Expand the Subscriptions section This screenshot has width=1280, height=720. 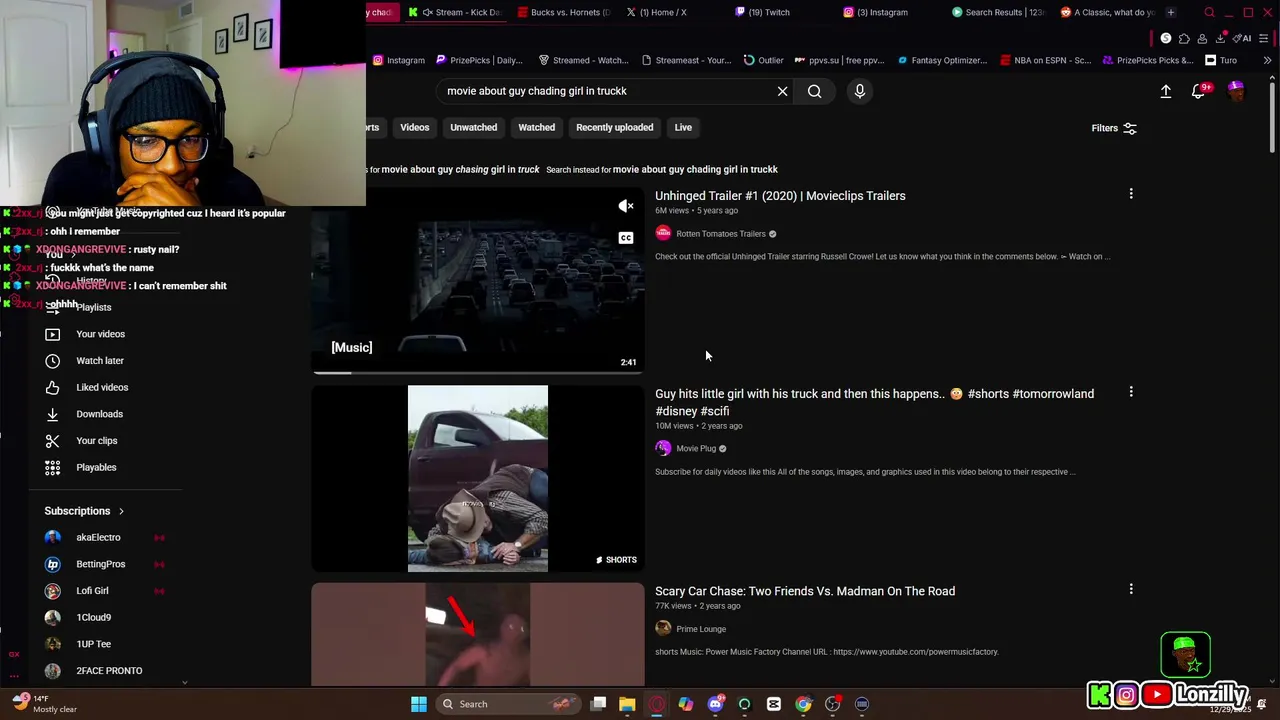click(84, 511)
